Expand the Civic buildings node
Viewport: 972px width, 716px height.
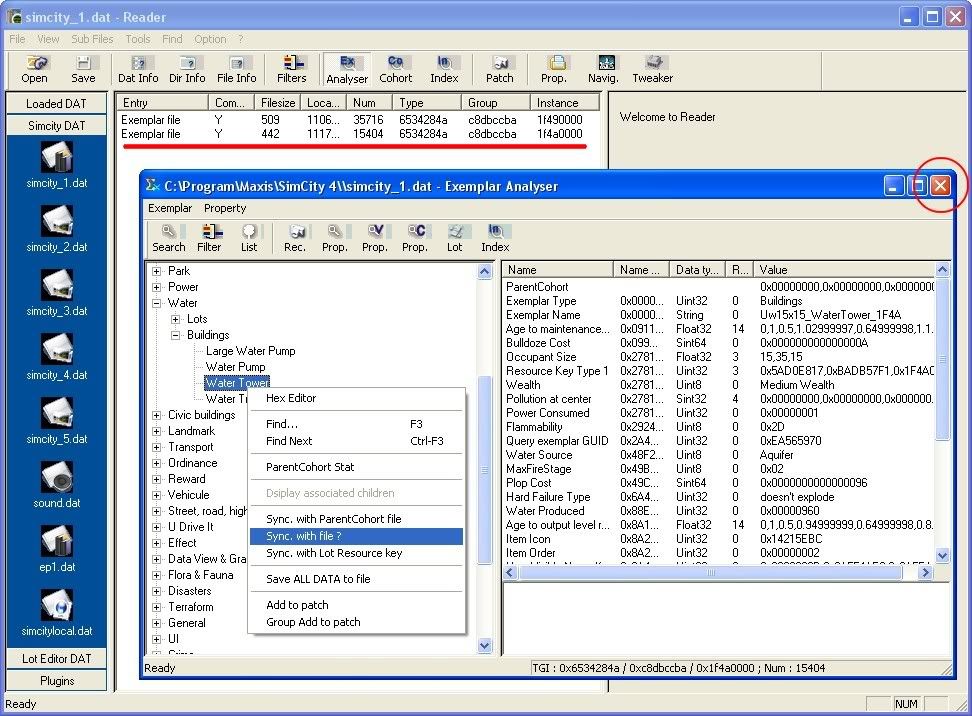coord(157,415)
